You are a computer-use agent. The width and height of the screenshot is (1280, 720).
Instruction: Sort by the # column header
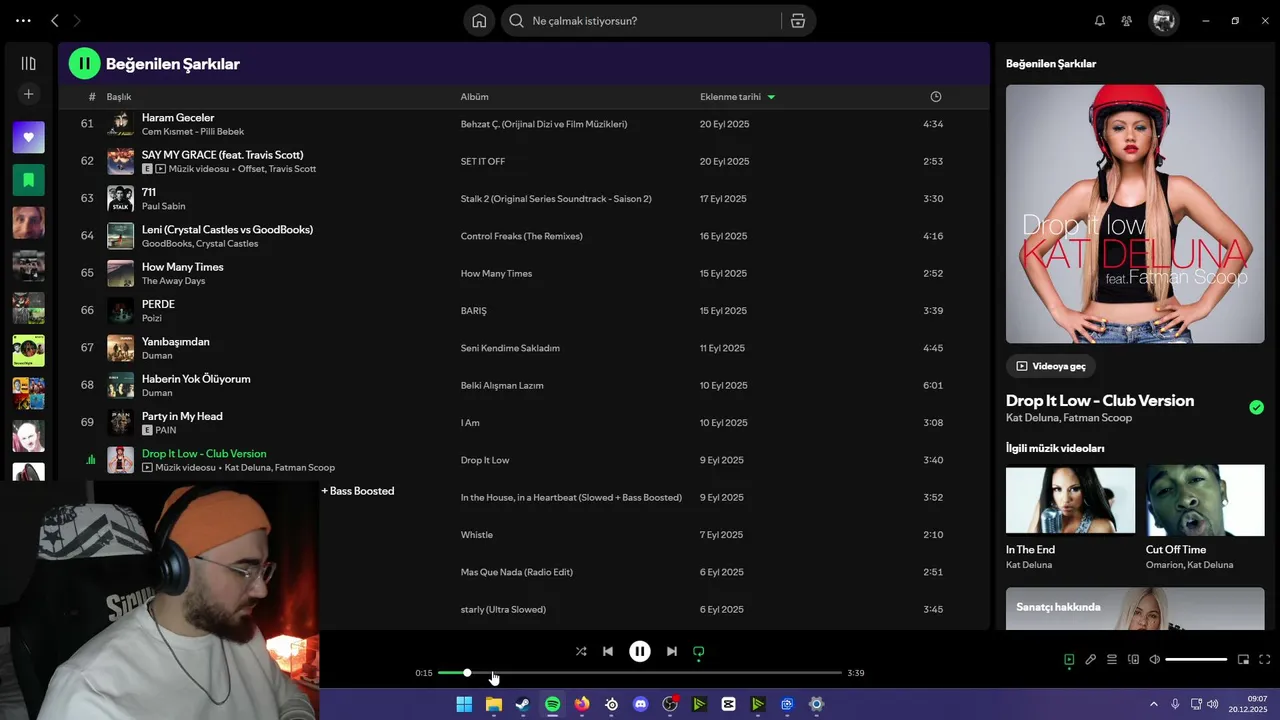point(92,97)
